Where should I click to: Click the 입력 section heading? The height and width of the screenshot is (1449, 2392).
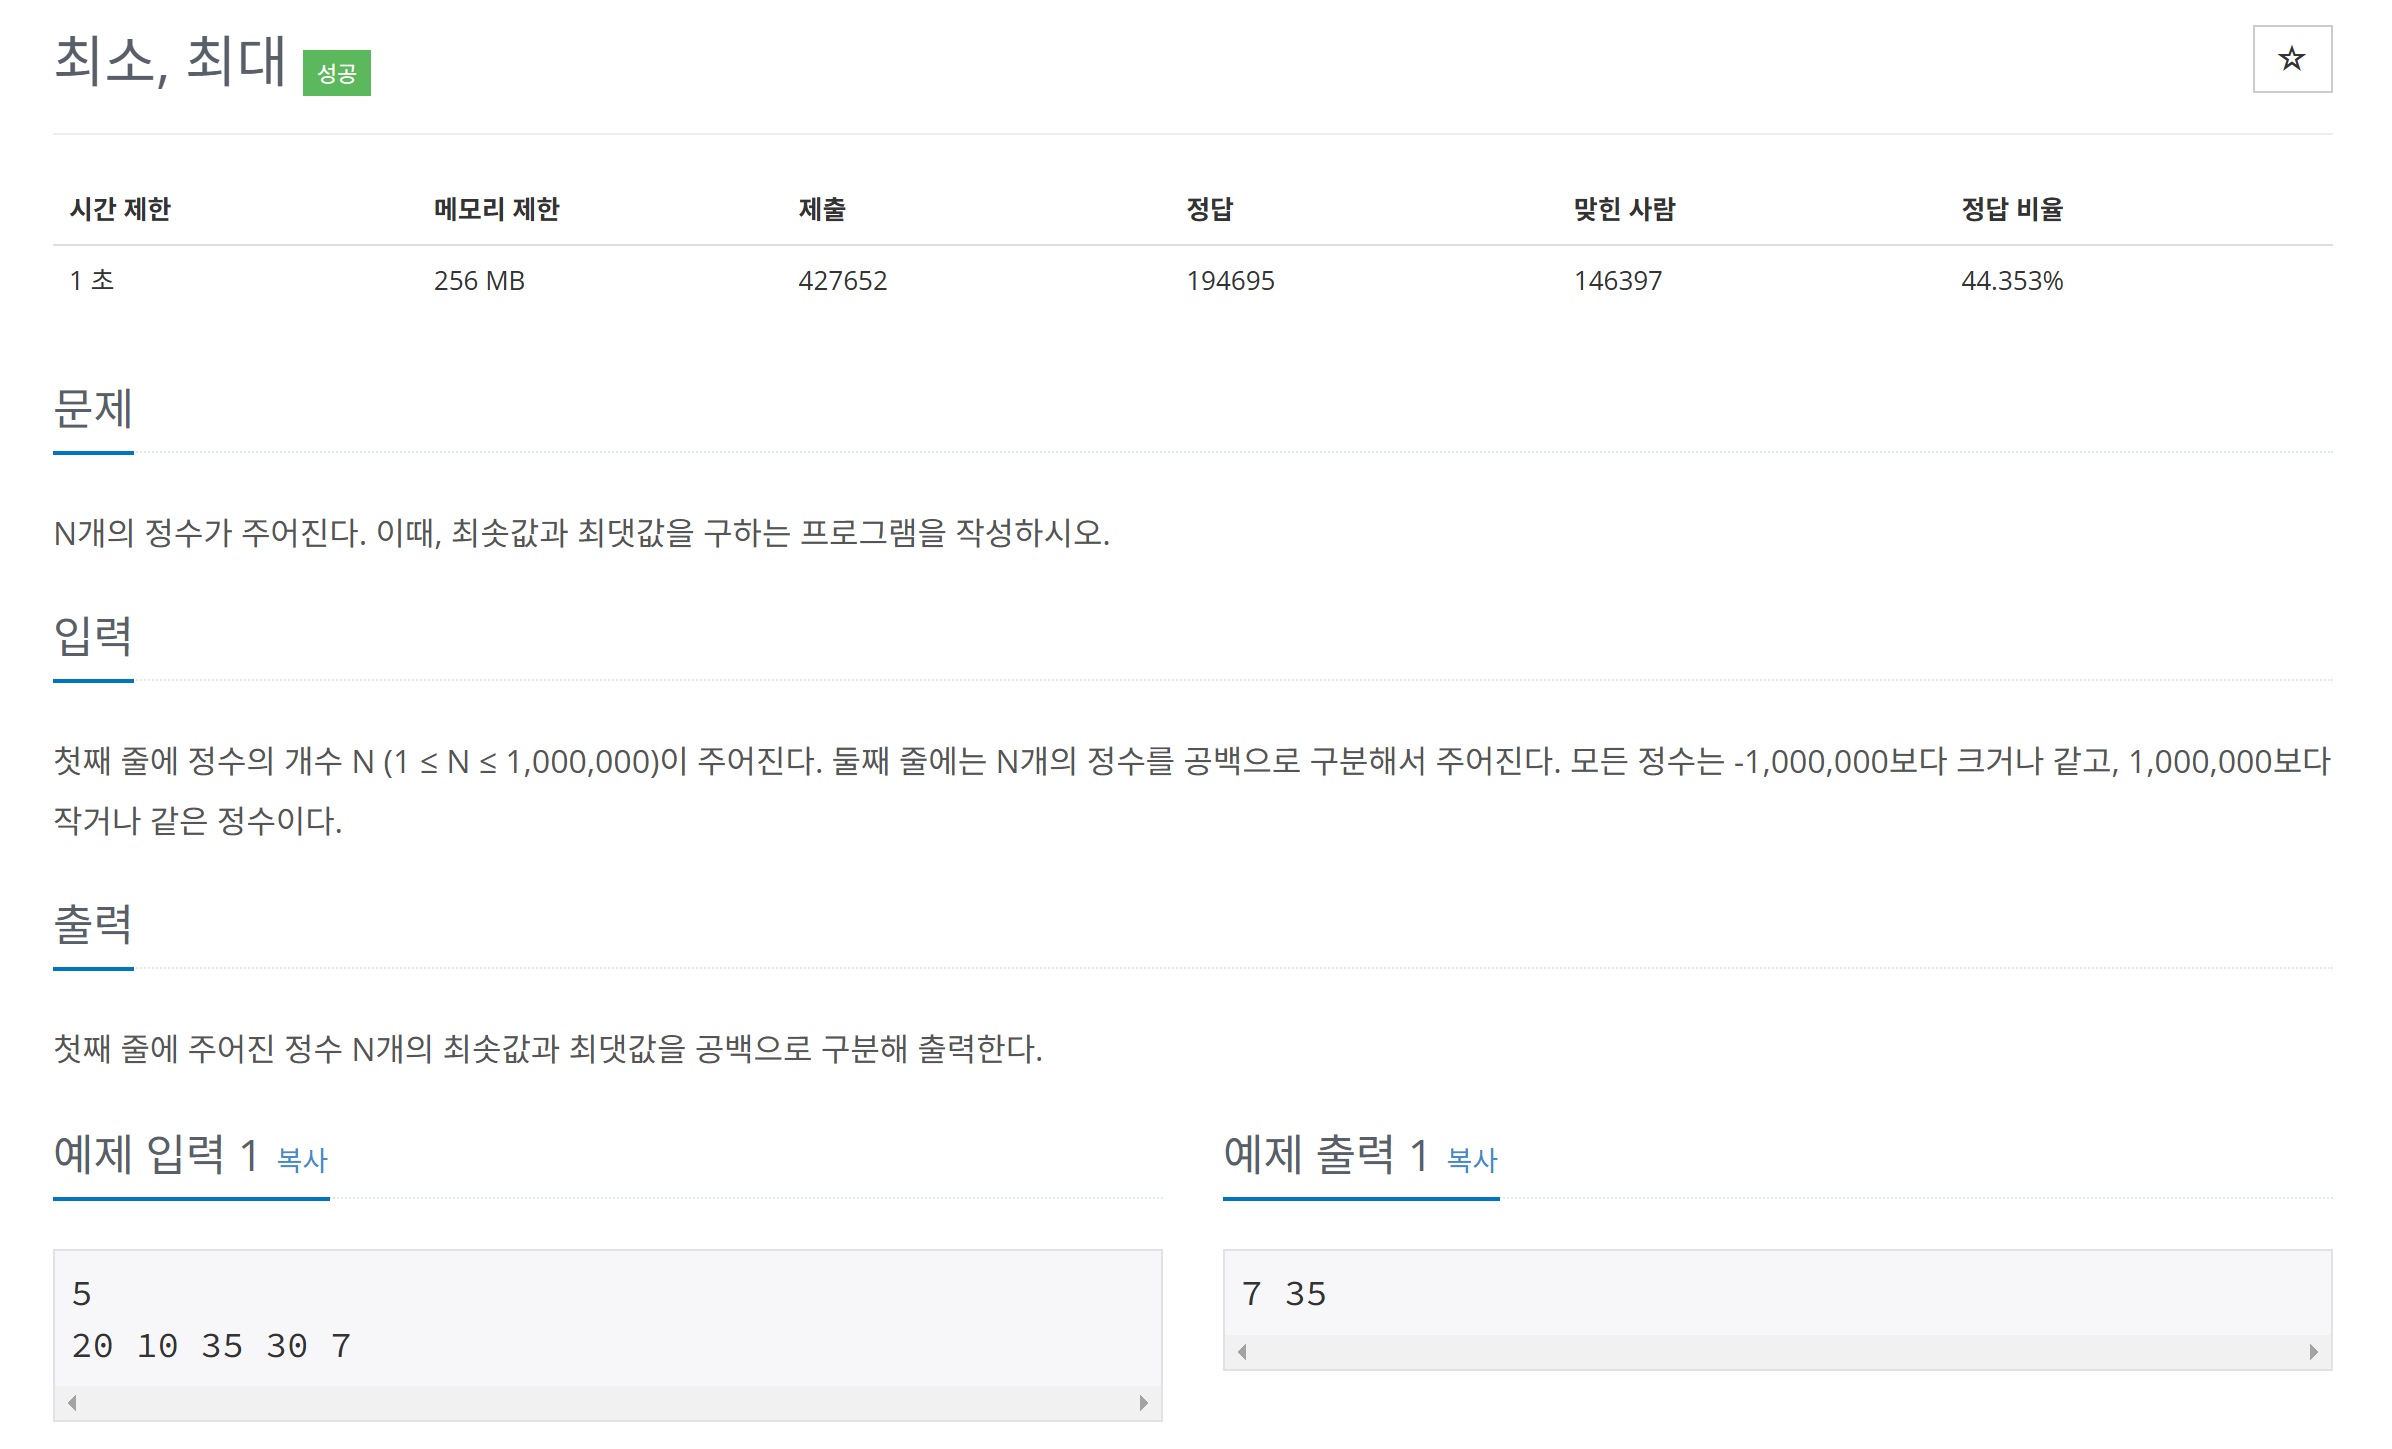[x=93, y=636]
